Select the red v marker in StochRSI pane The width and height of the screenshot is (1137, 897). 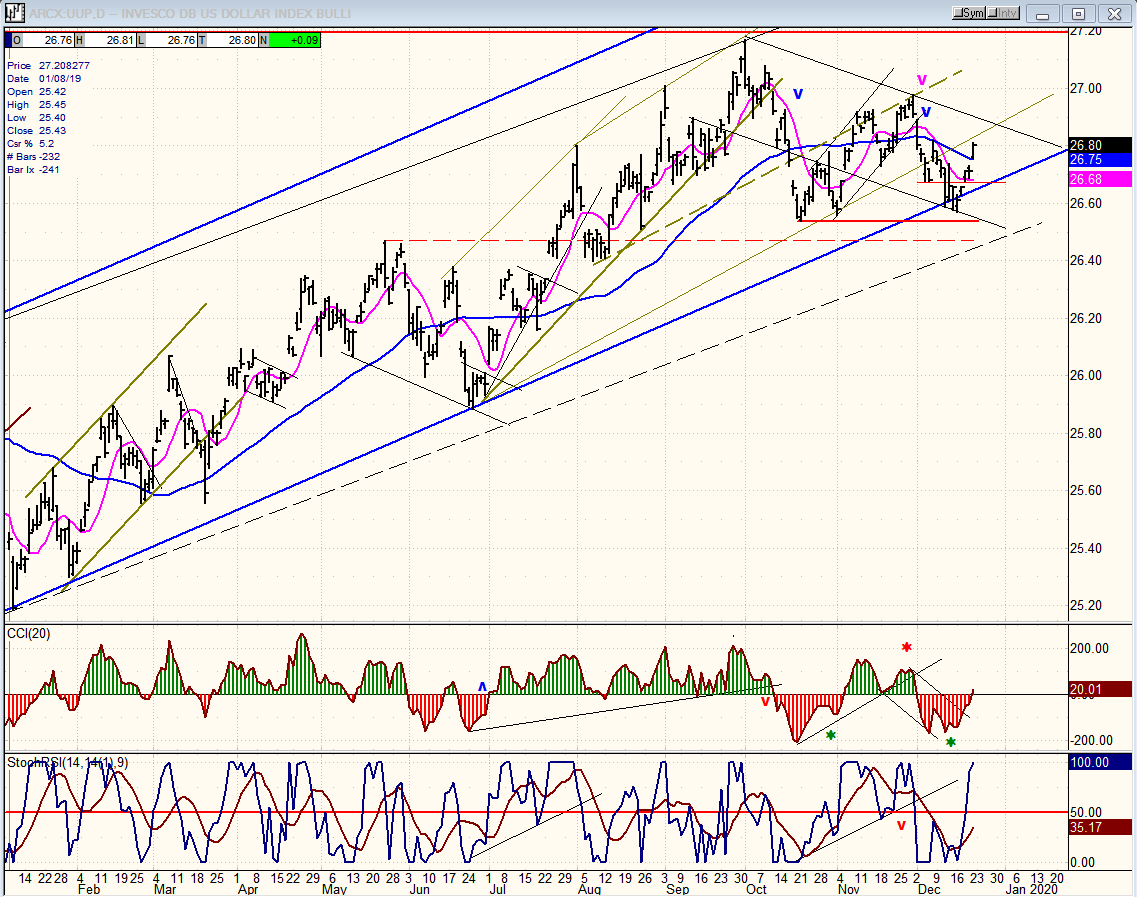point(901,826)
